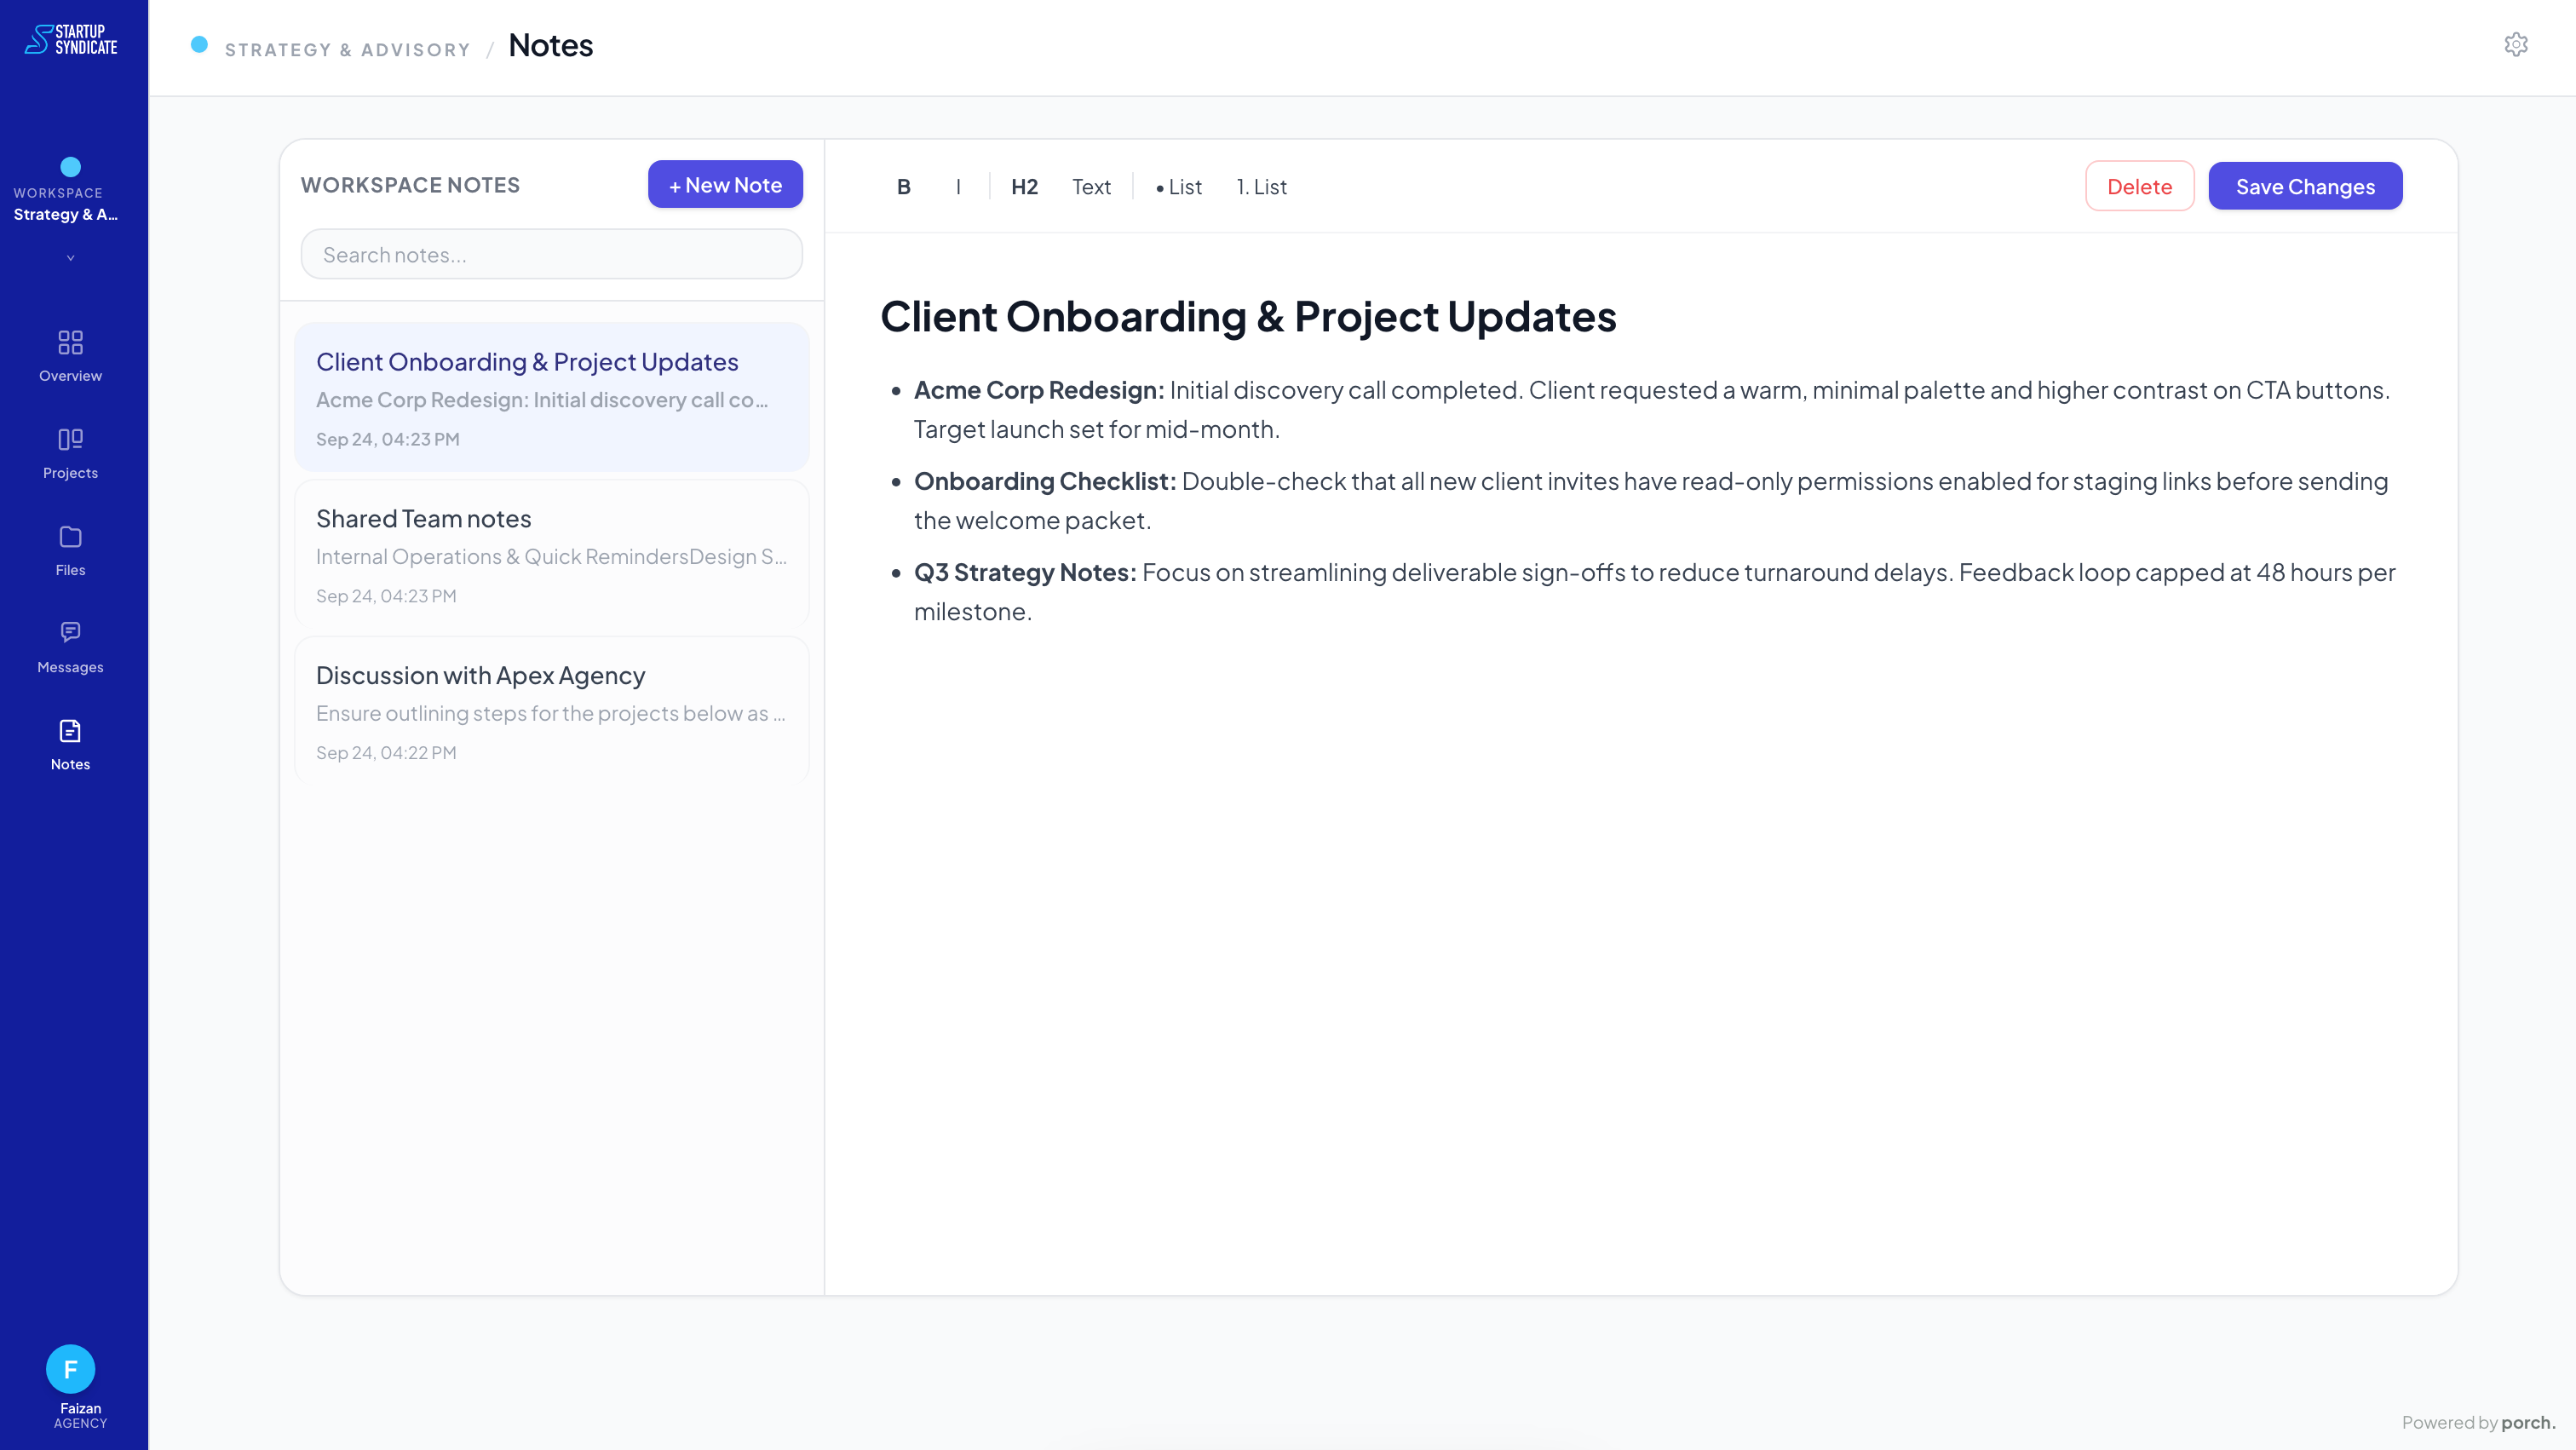Select the Client Onboarding & Project Updates note
The height and width of the screenshot is (1450, 2576).
(551, 397)
